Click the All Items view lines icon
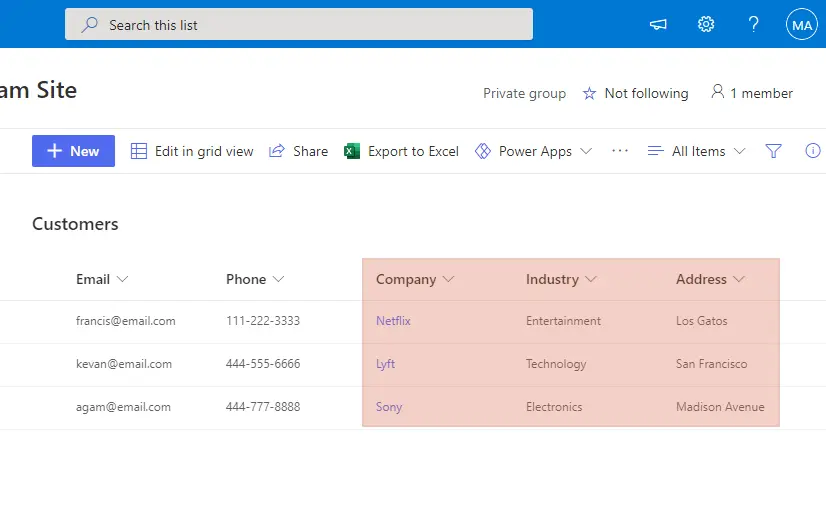Image resolution: width=826 pixels, height=515 pixels. pyautogui.click(x=655, y=151)
